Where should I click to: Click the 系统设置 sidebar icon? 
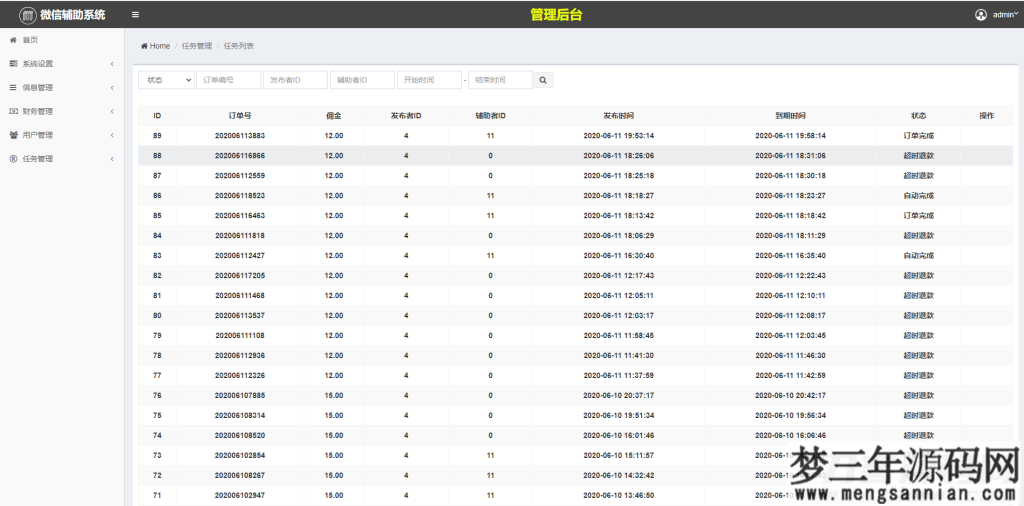pos(13,64)
